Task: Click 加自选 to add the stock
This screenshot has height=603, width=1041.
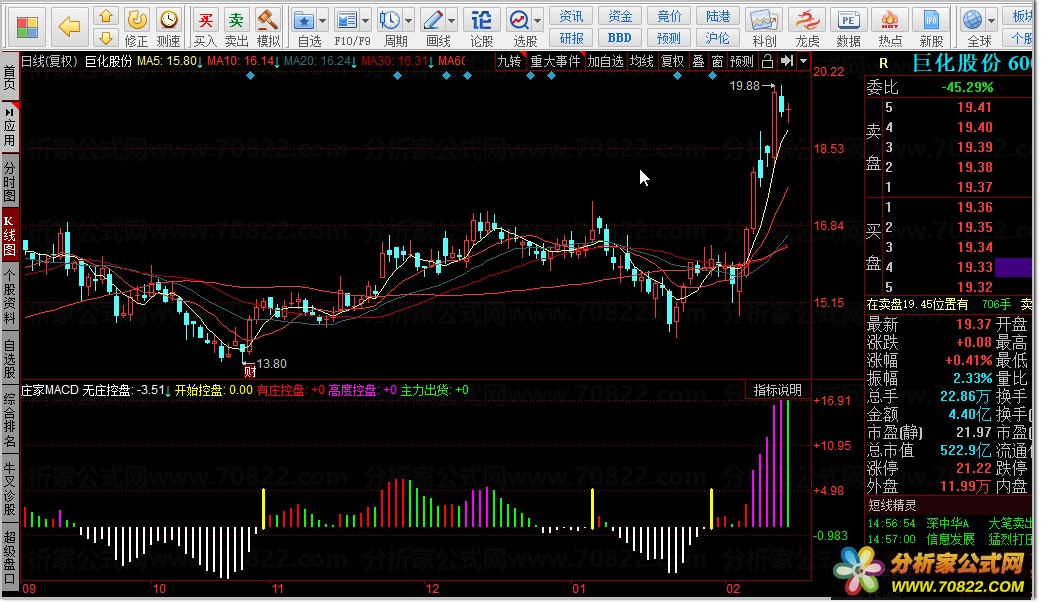Action: (x=605, y=62)
